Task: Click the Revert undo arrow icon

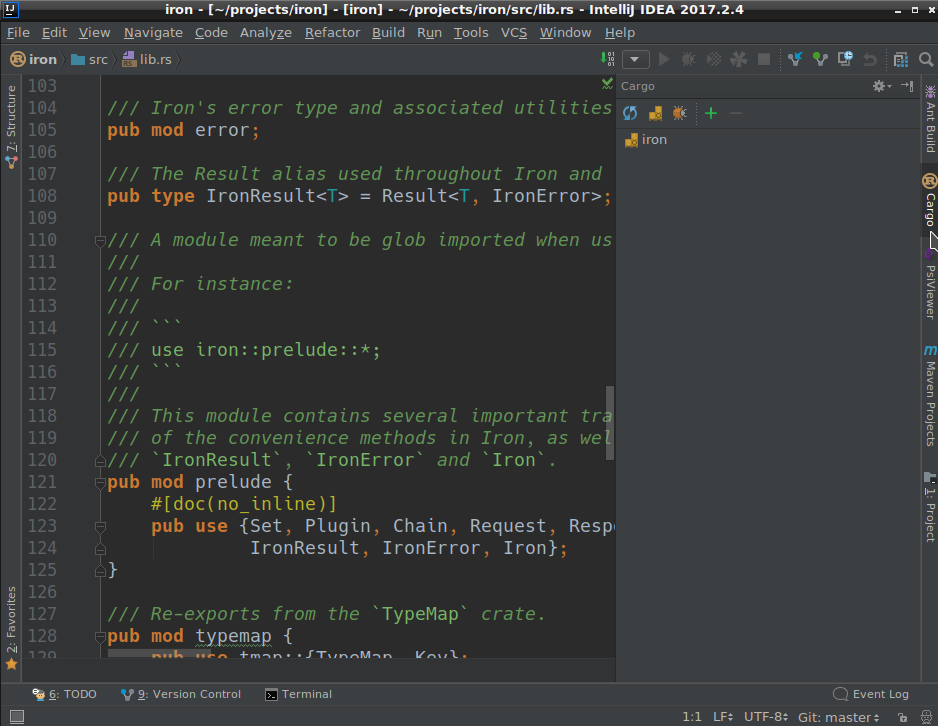Action: coord(870,59)
